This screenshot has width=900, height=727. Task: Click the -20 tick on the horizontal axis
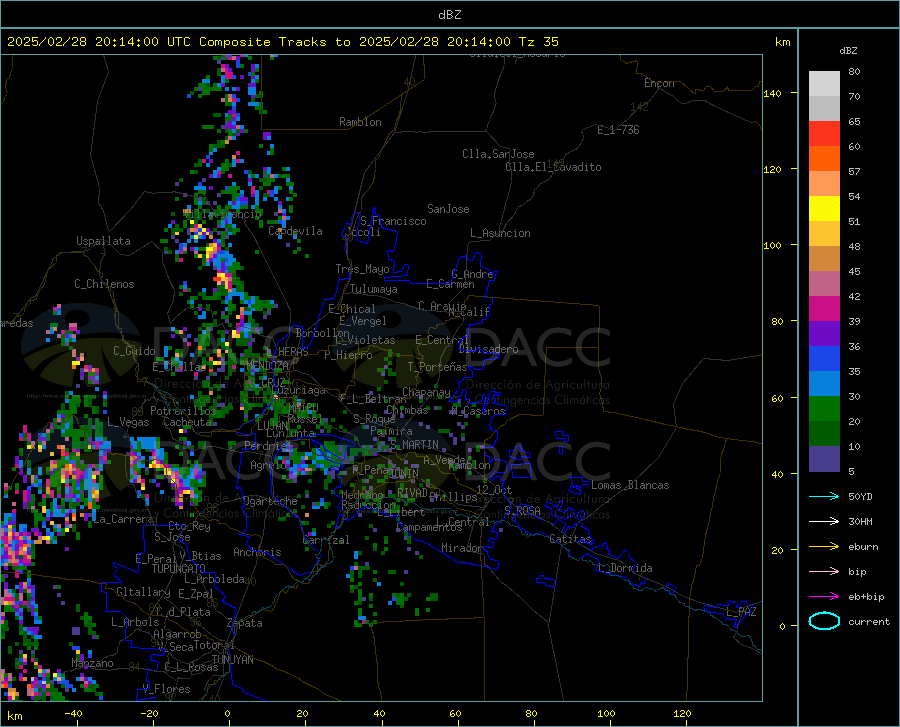pyautogui.click(x=149, y=713)
